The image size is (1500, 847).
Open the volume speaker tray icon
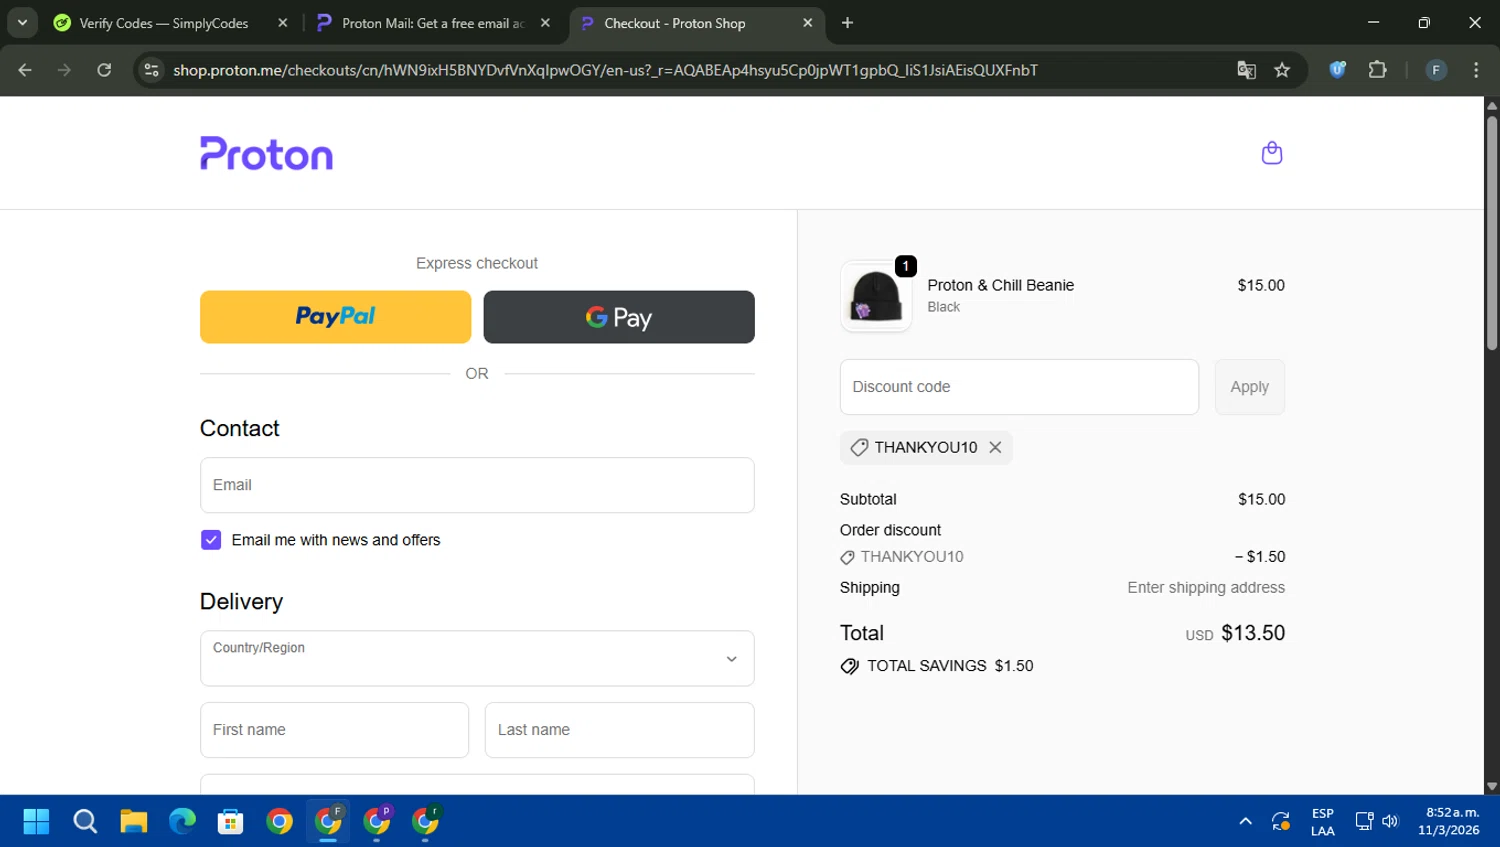(1390, 822)
